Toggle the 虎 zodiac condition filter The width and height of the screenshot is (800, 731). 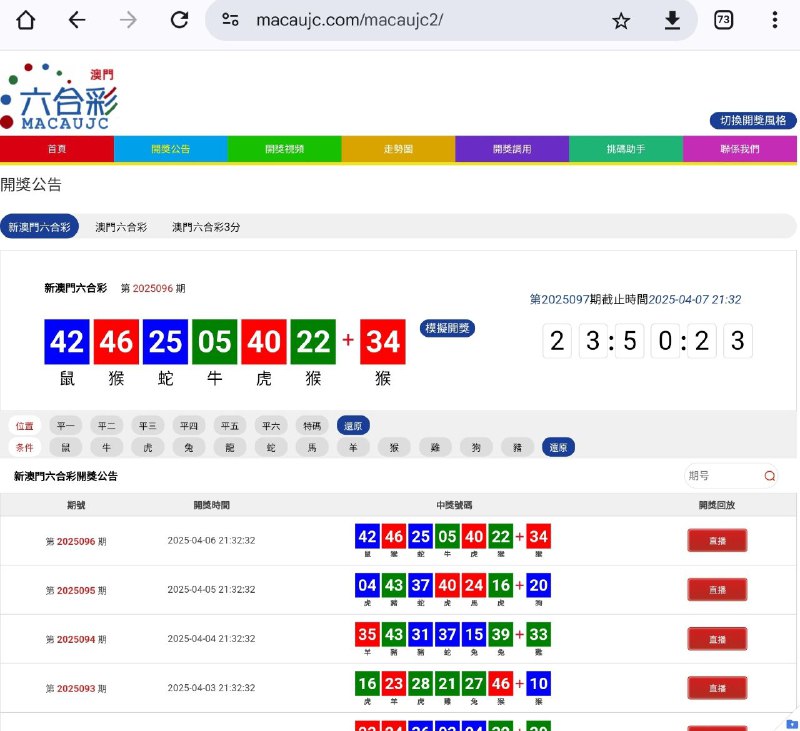pyautogui.click(x=147, y=447)
